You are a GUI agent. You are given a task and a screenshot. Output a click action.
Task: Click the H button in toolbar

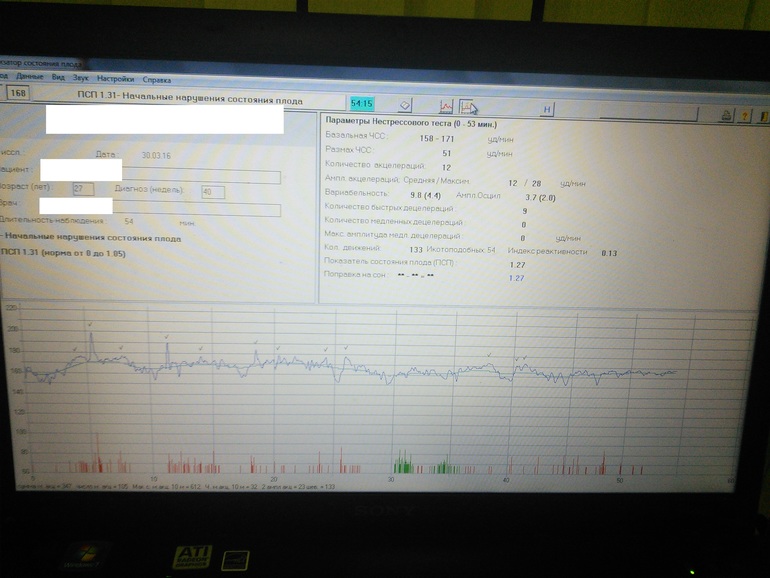coord(547,109)
